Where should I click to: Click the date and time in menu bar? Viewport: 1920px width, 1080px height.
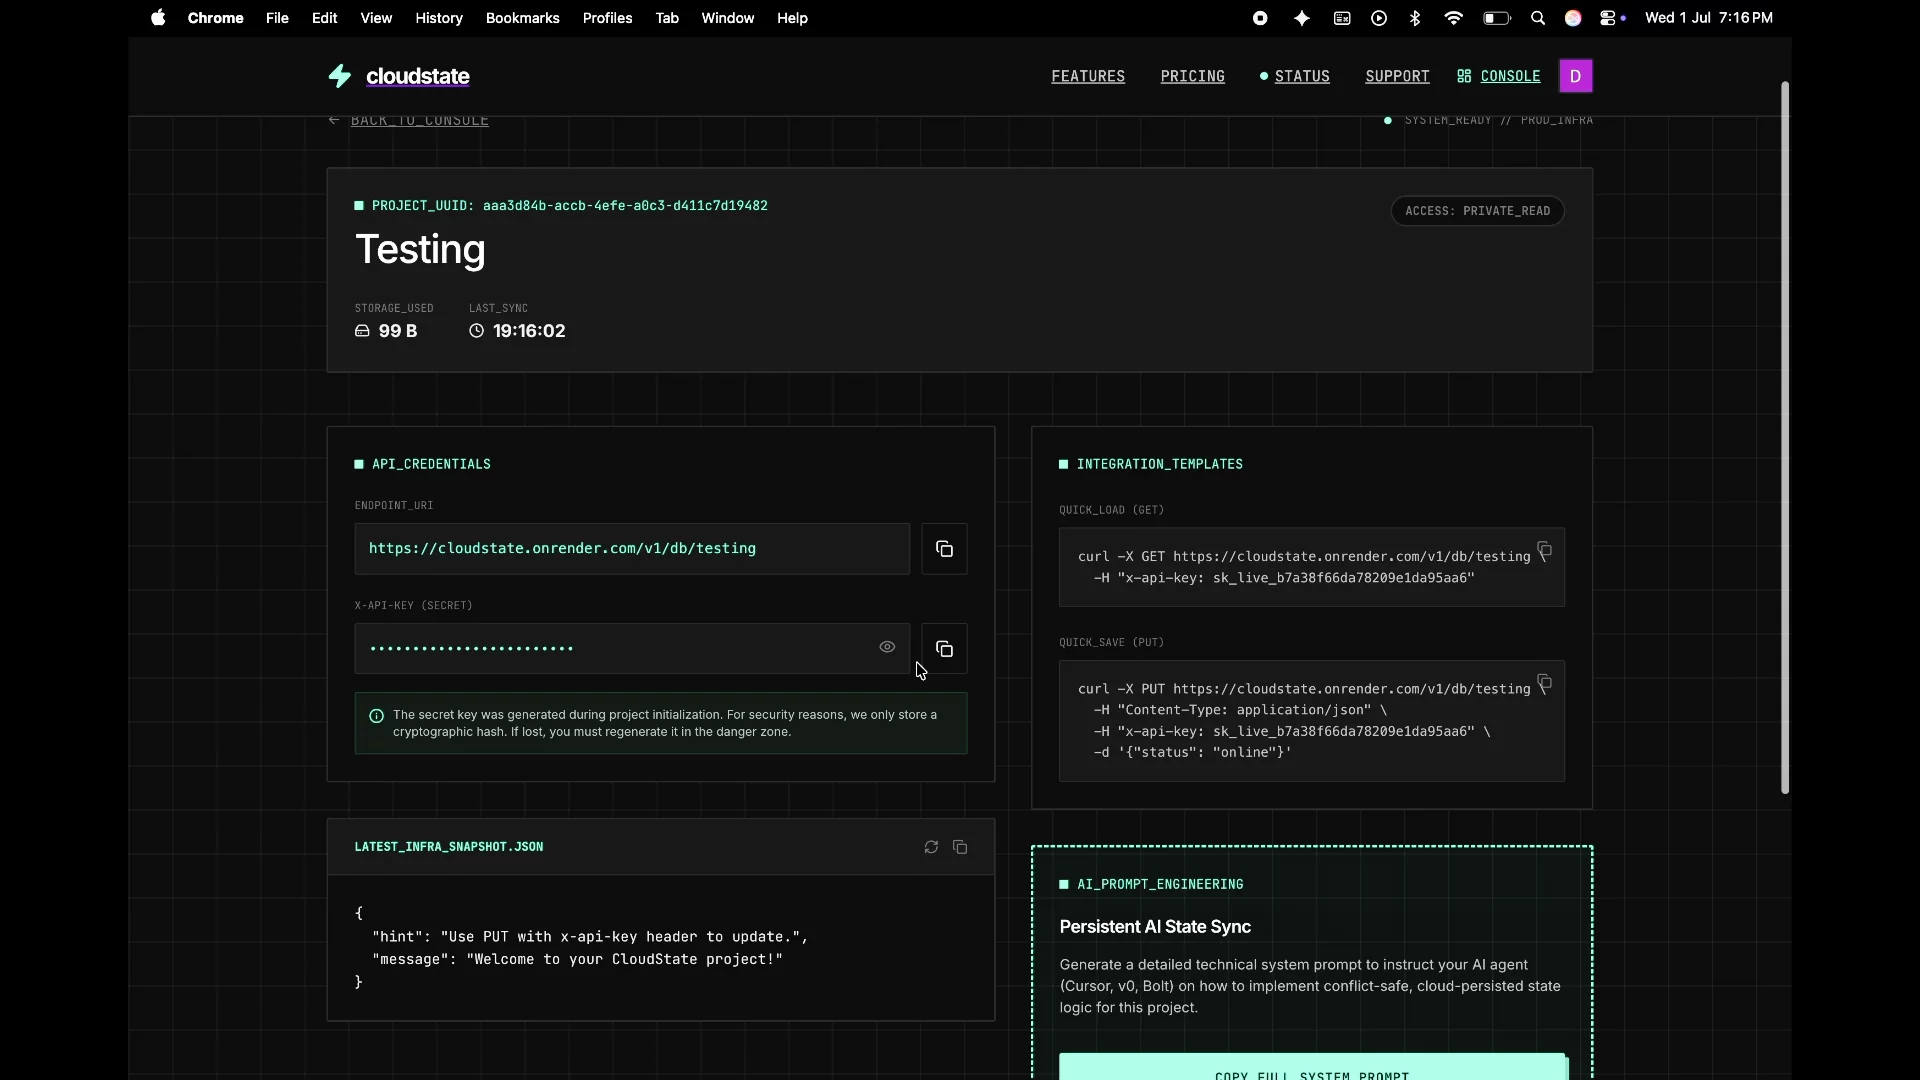pos(1708,18)
